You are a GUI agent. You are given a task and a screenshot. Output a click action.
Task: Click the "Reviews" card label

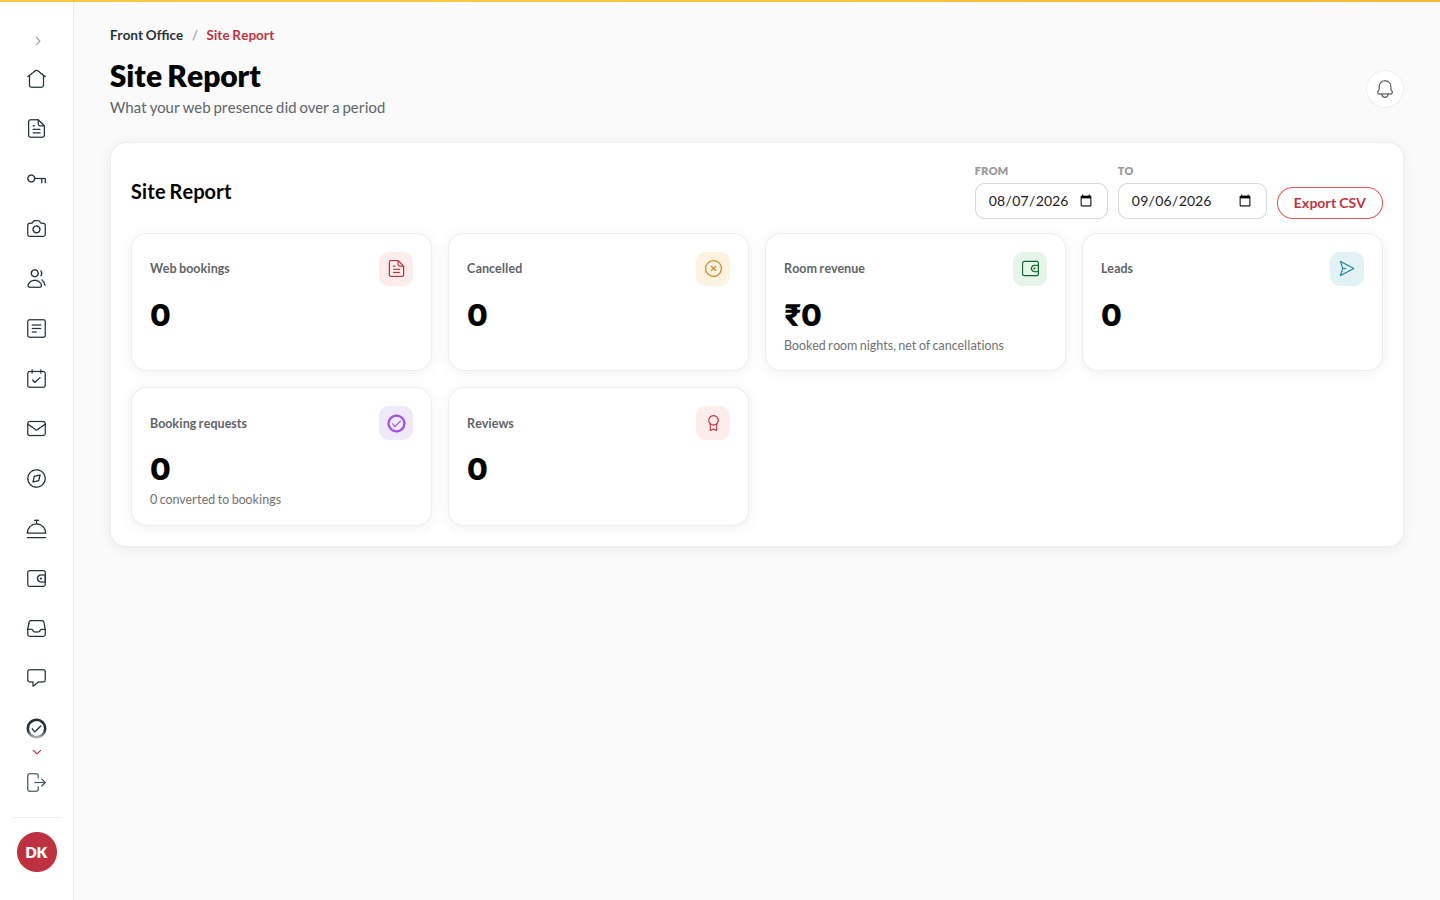[x=490, y=423]
